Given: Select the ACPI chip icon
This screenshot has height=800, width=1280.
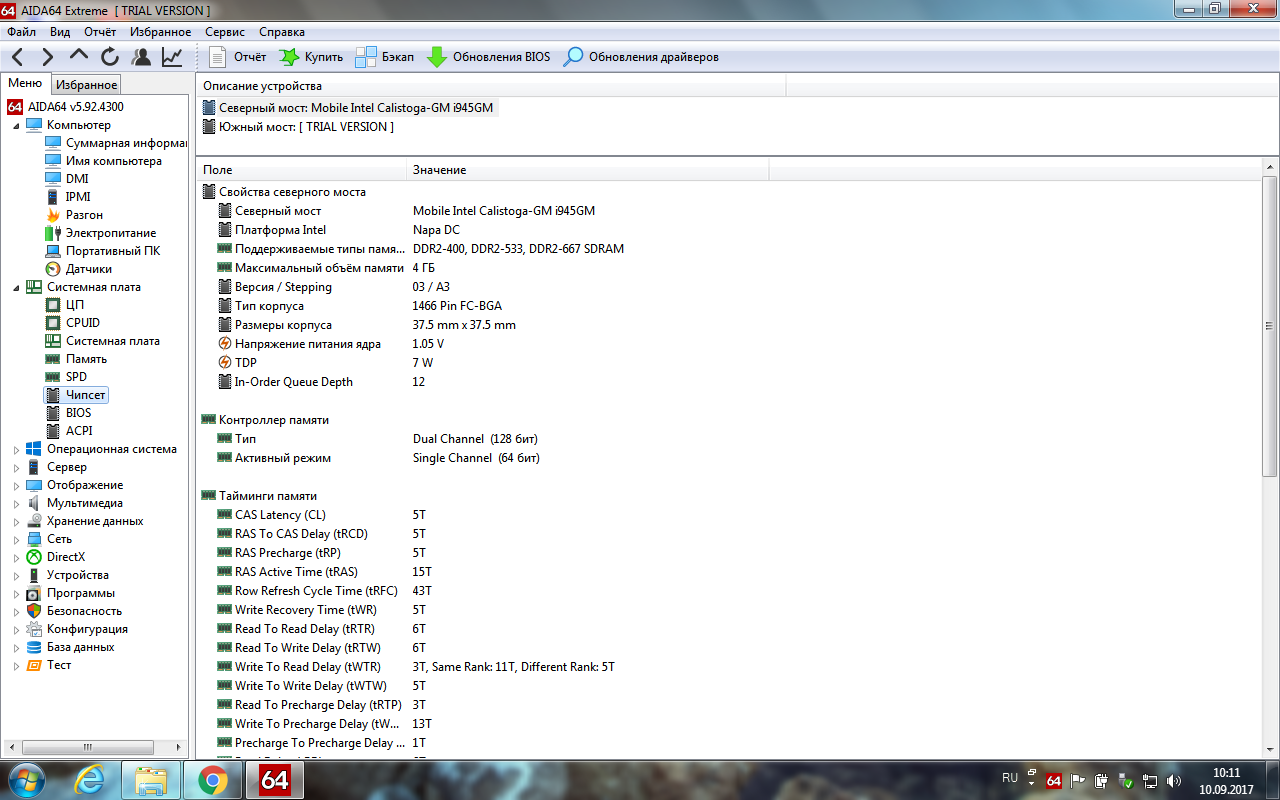Looking at the screenshot, I should point(53,431).
